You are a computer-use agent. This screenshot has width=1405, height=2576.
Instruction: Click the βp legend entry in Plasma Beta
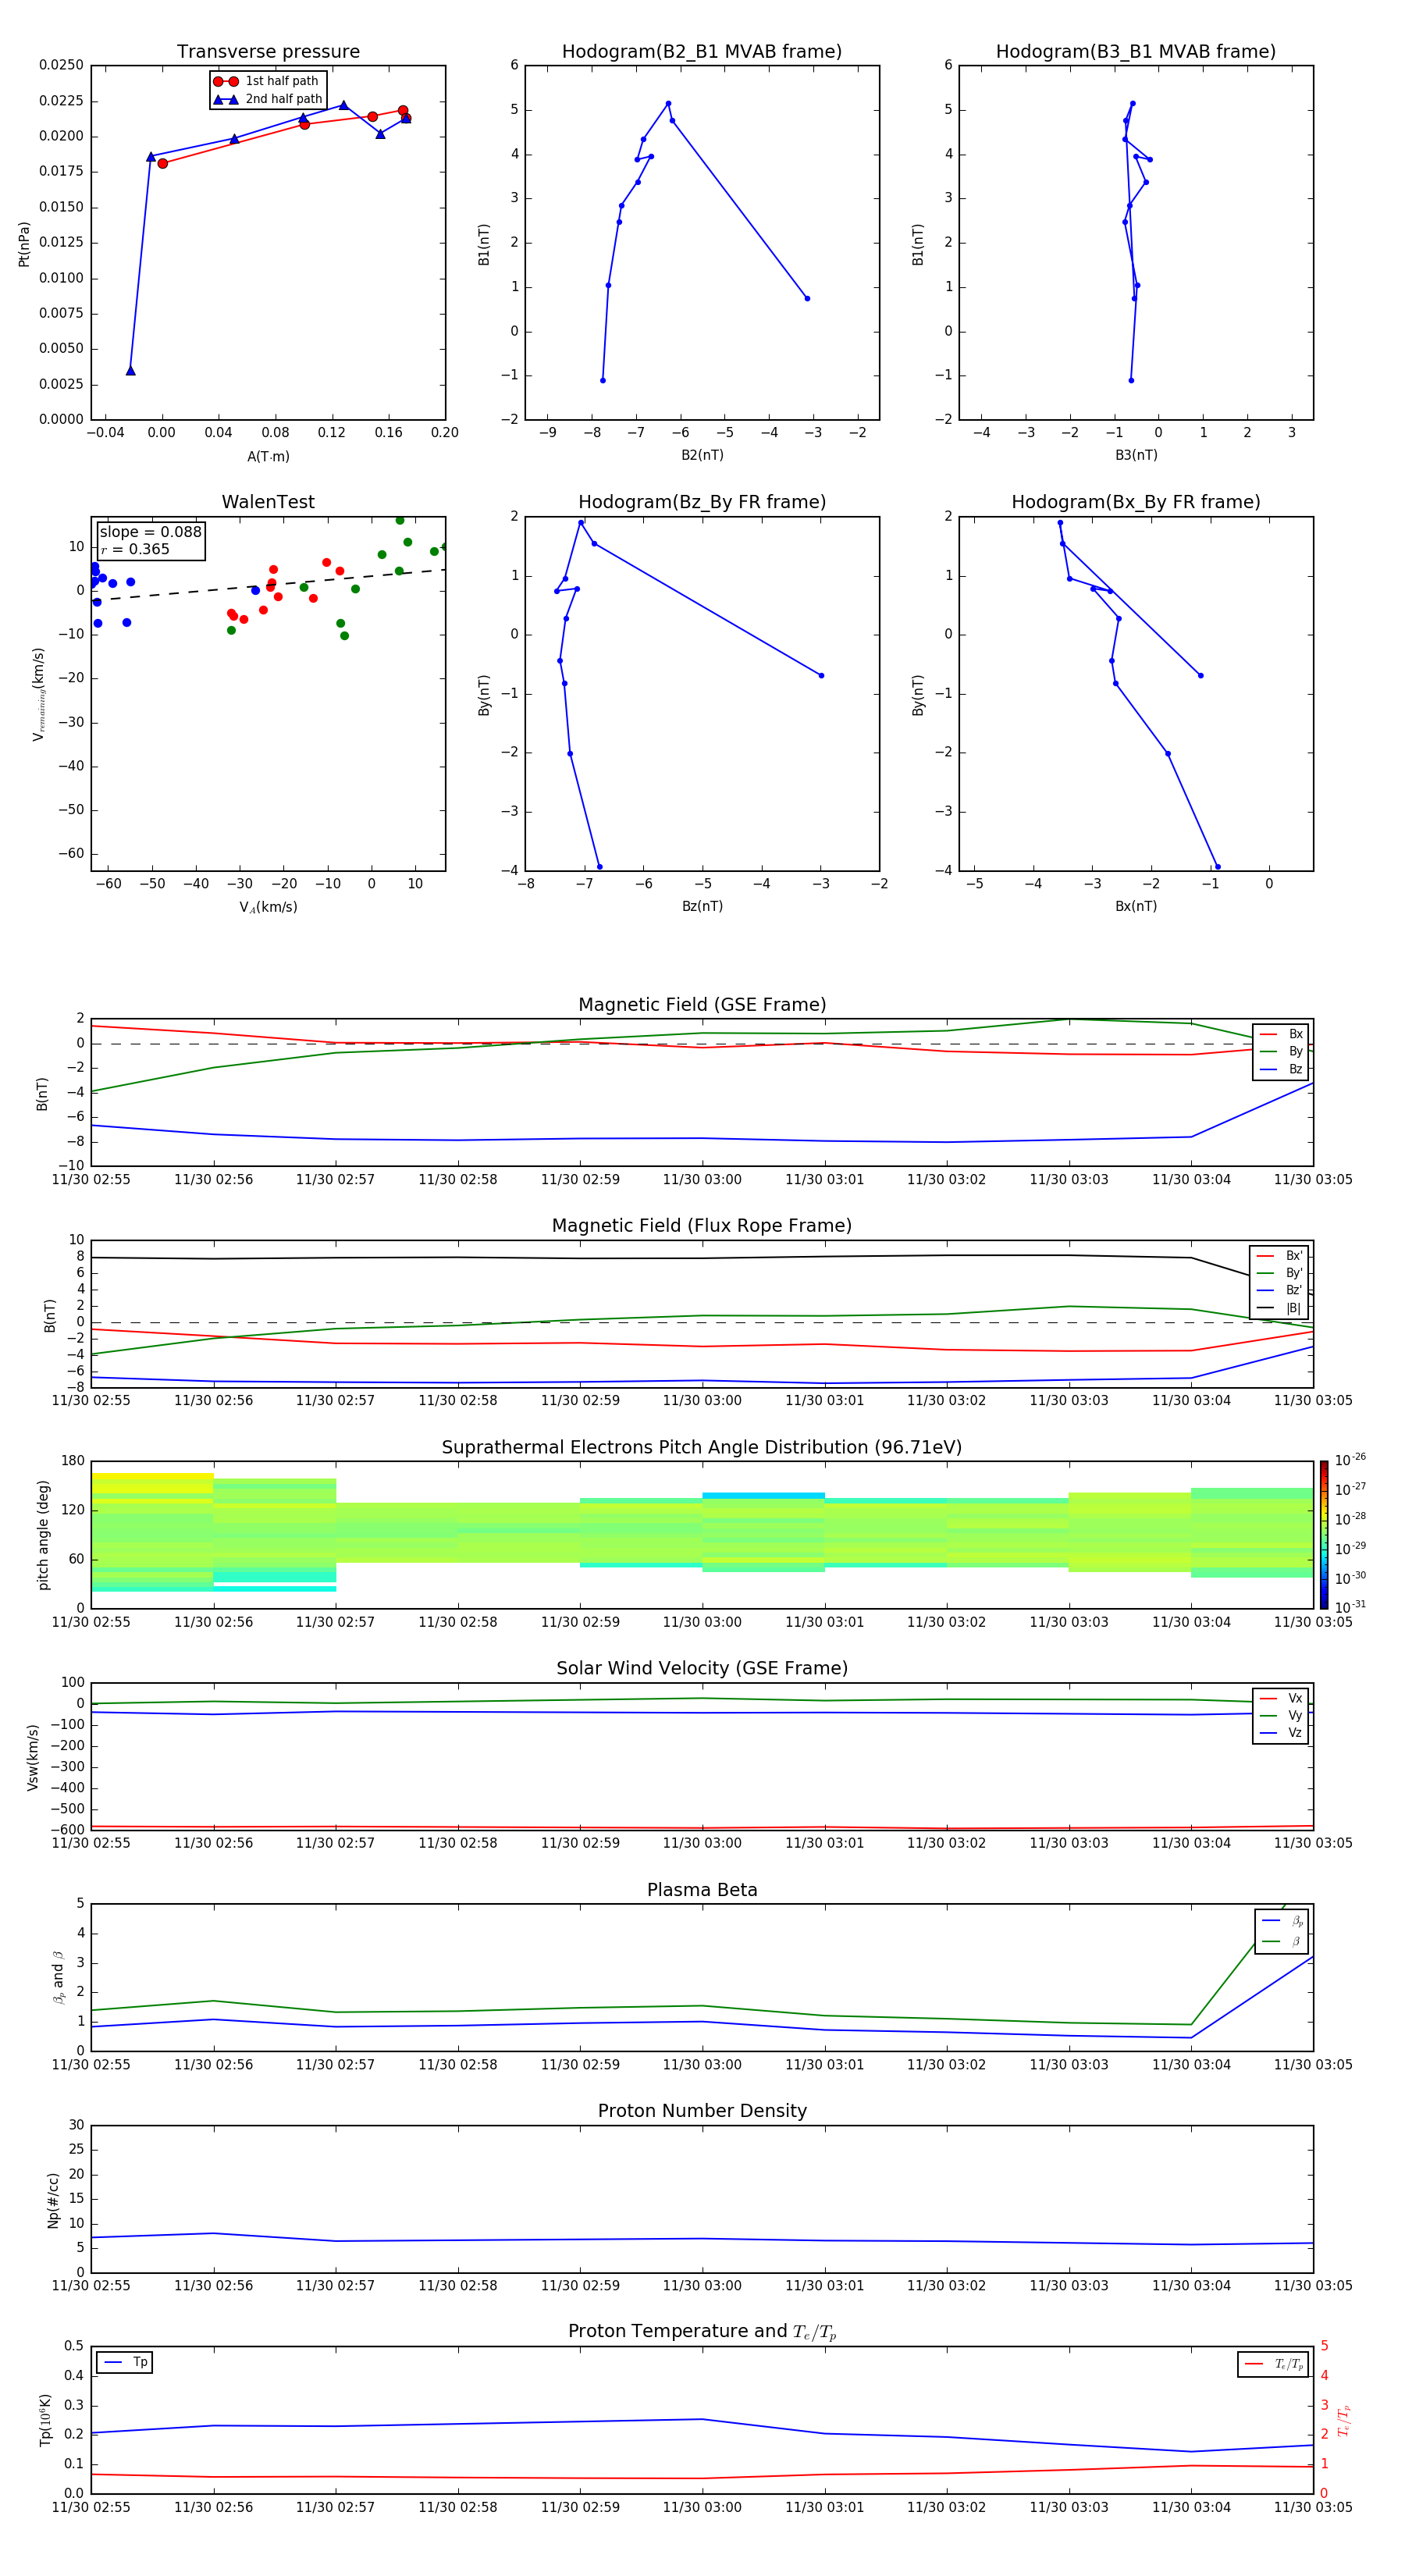pyautogui.click(x=1283, y=1921)
